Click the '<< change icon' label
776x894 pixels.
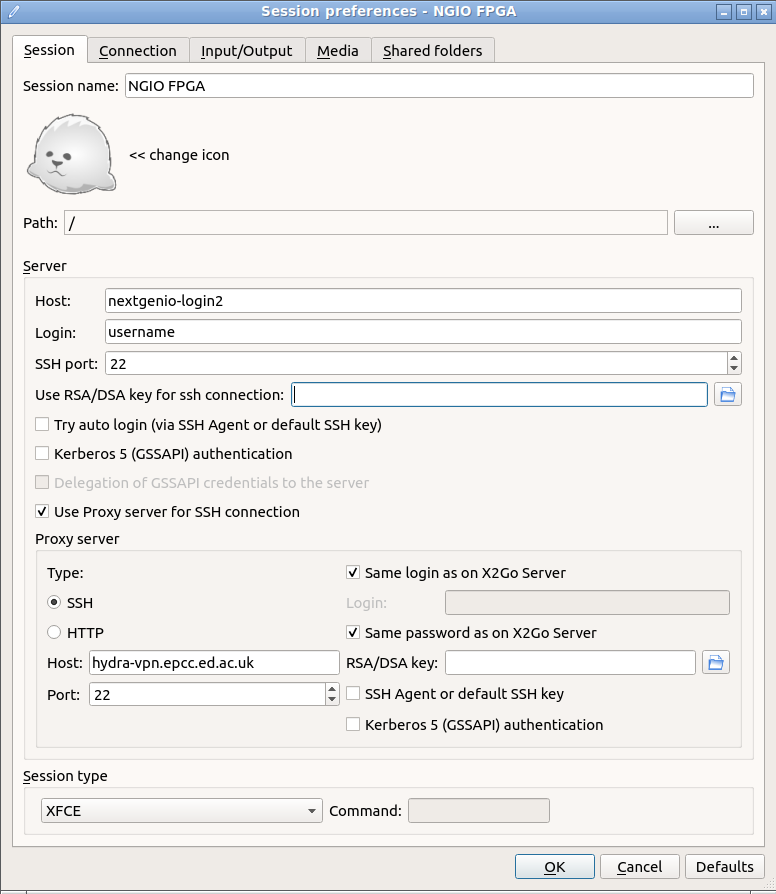point(179,155)
